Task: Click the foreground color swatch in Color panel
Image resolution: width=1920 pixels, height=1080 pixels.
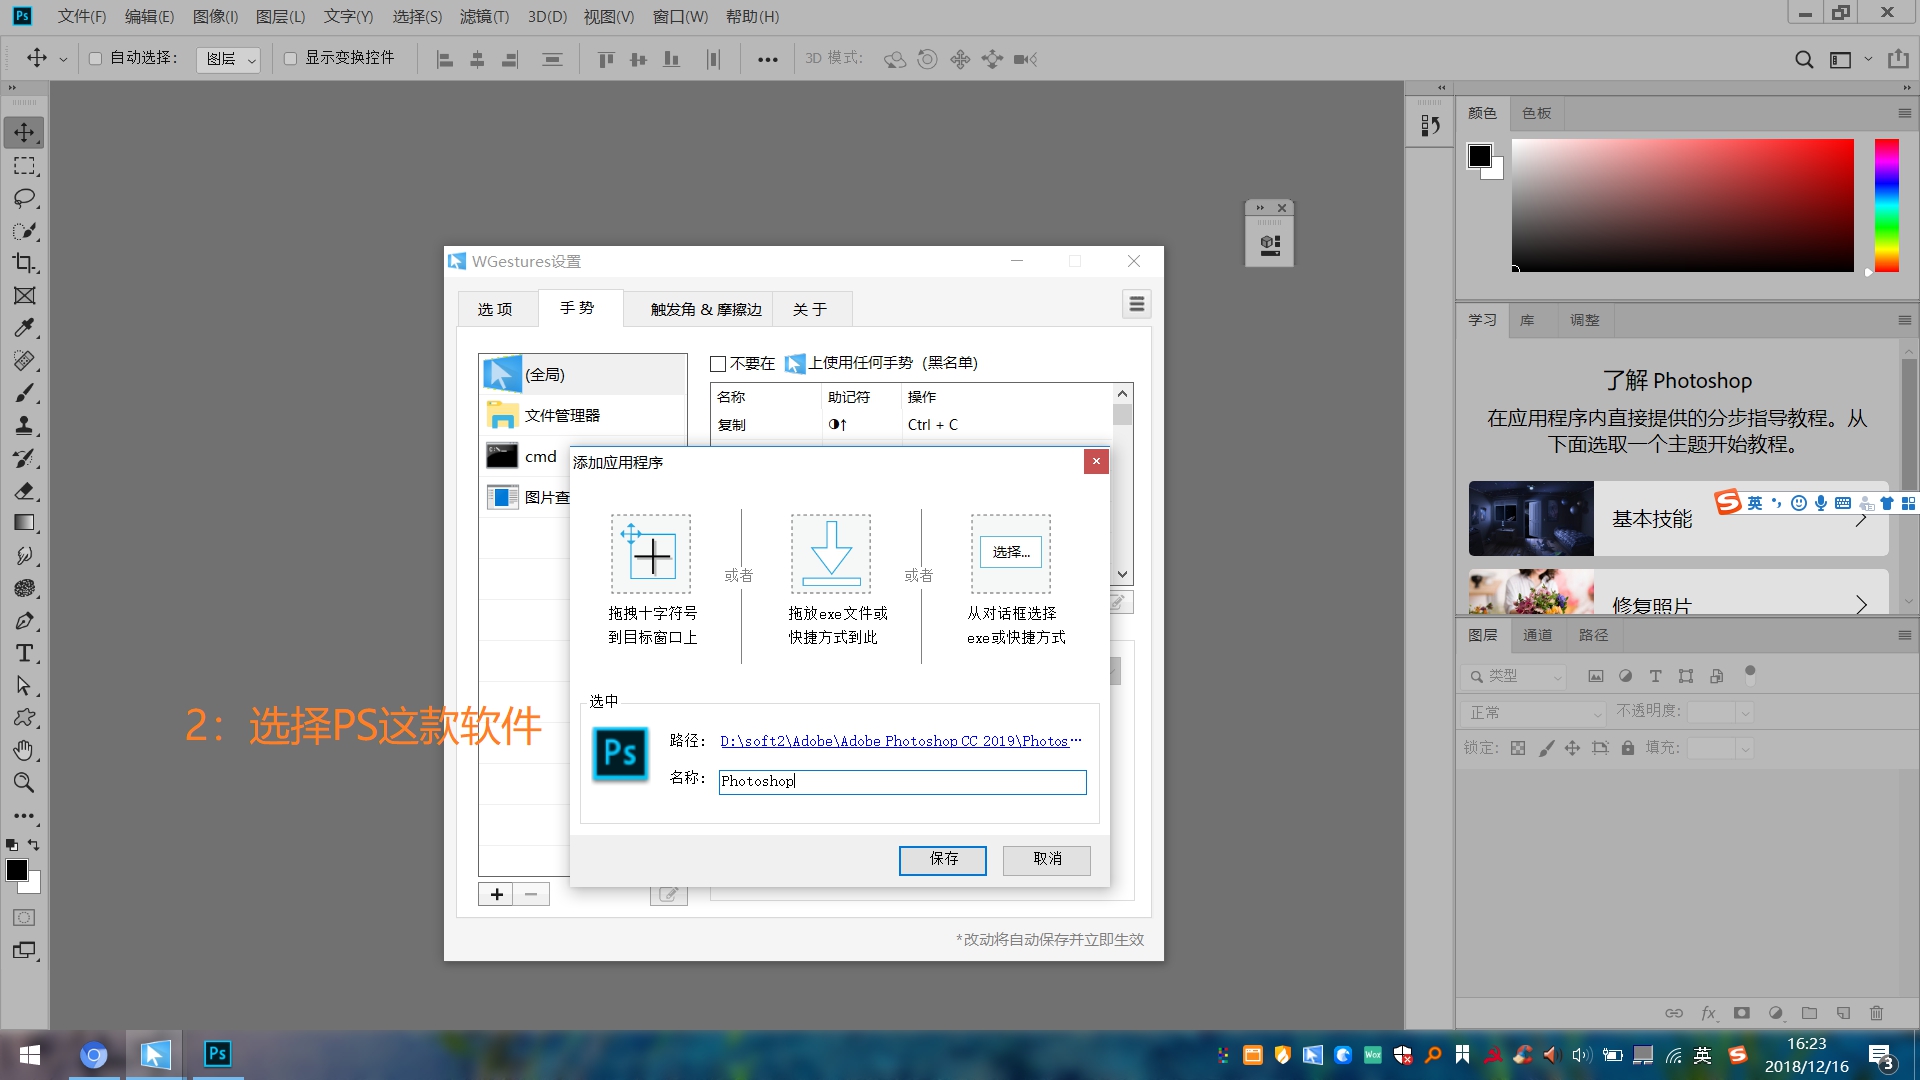Action: [x=1480, y=155]
